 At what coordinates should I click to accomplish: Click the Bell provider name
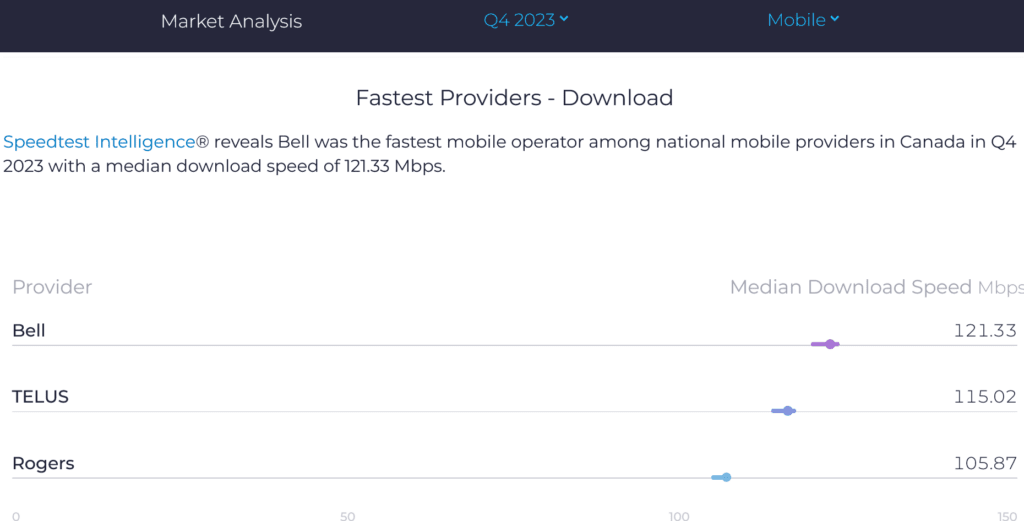click(x=29, y=331)
